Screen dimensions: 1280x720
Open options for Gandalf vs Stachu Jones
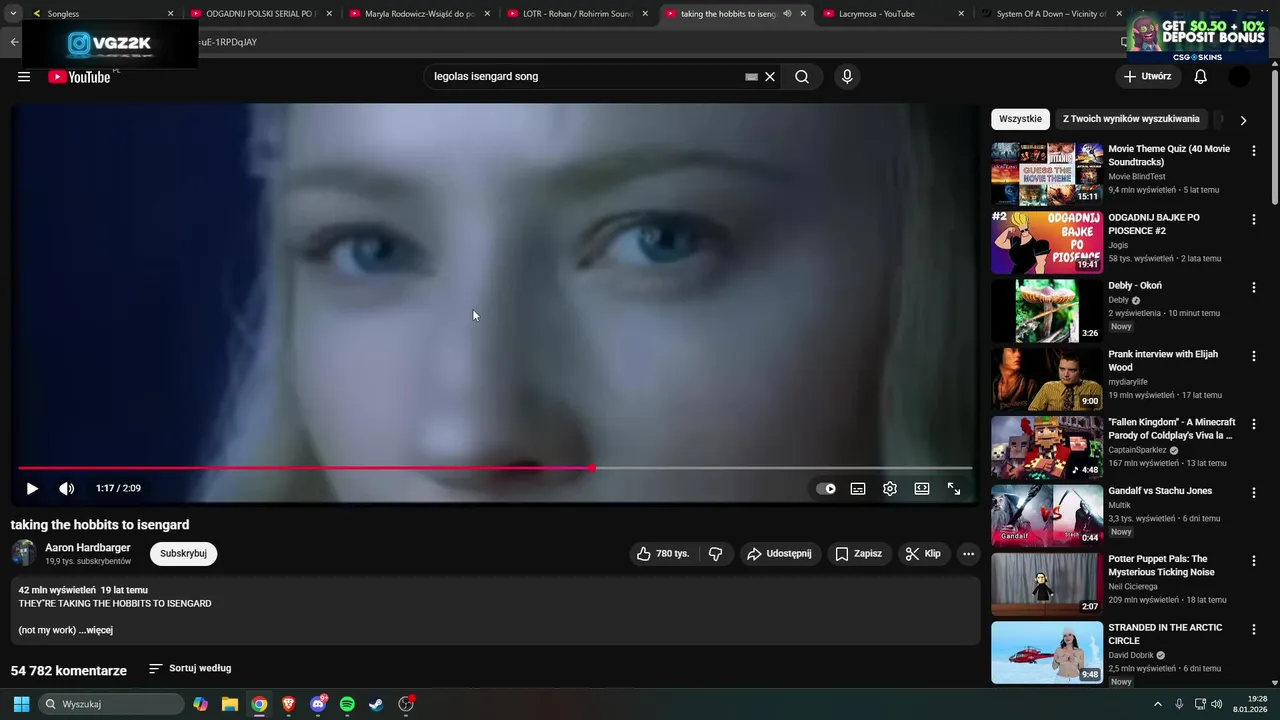pos(1254,493)
